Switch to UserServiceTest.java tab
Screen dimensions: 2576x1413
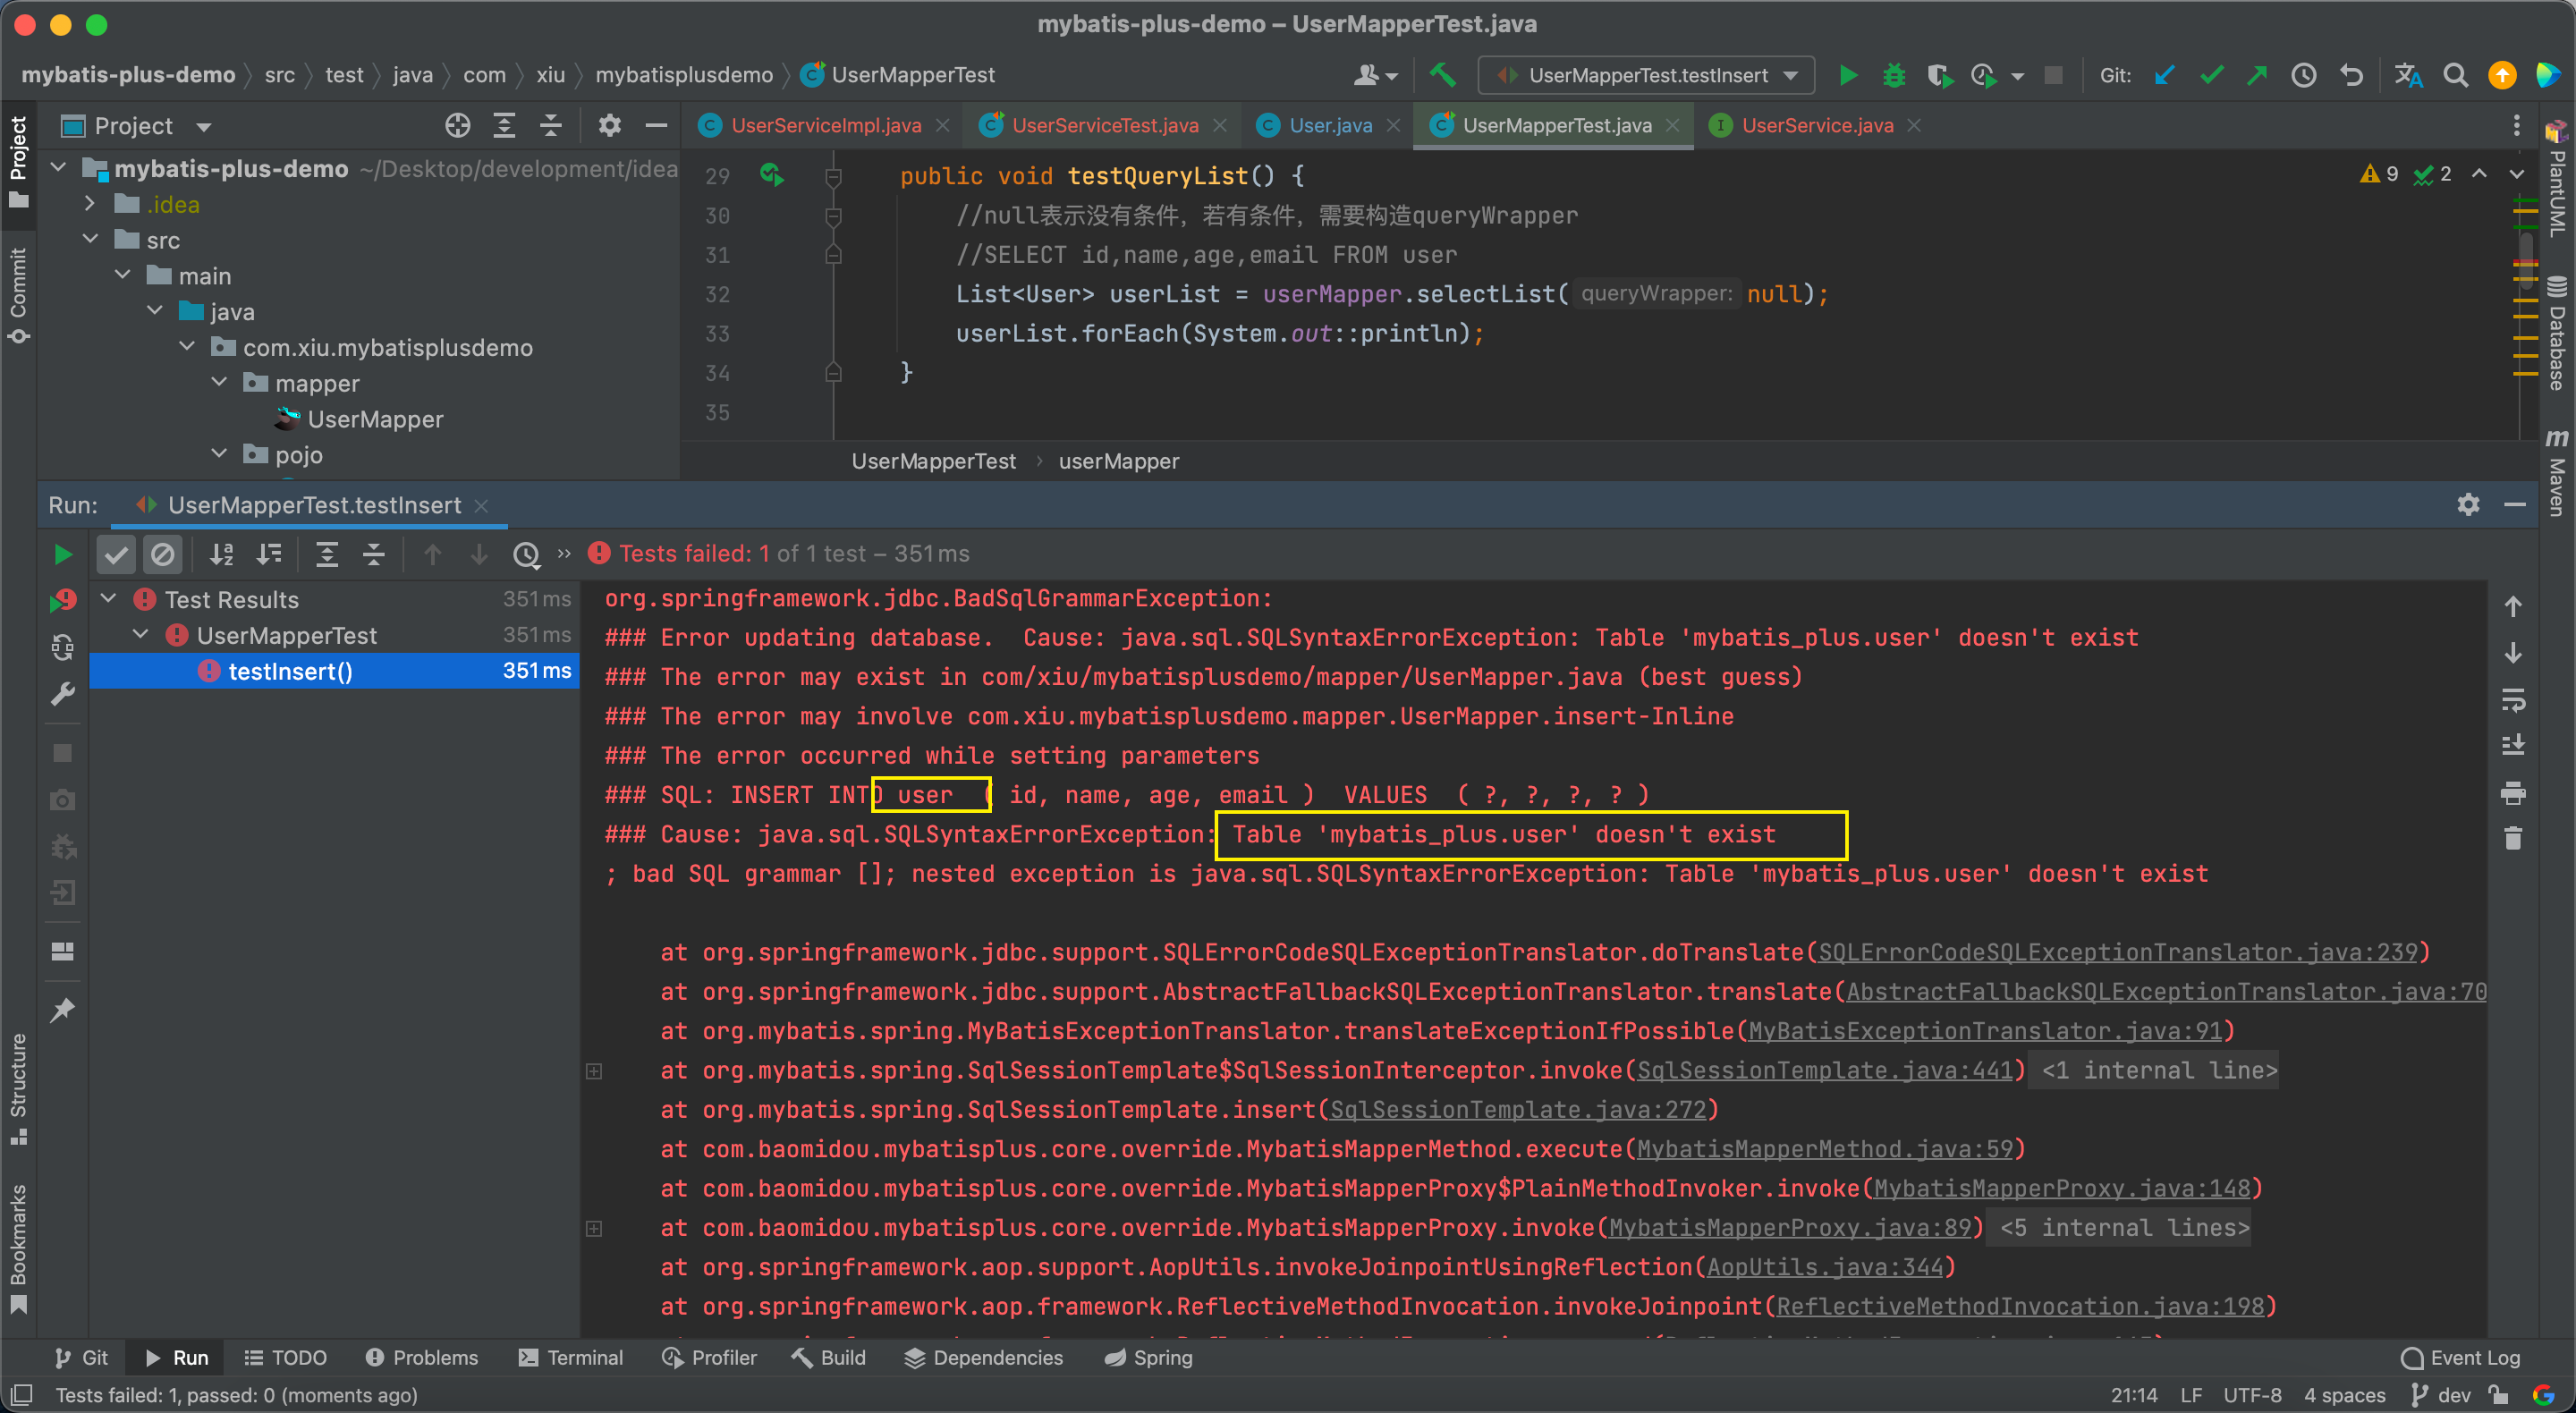[x=1104, y=125]
